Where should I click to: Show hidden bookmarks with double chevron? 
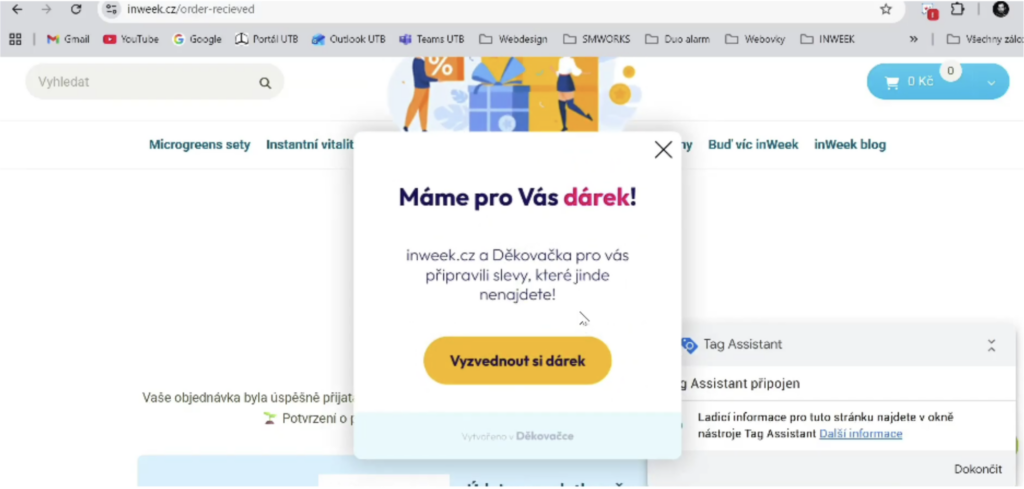pyautogui.click(x=913, y=39)
